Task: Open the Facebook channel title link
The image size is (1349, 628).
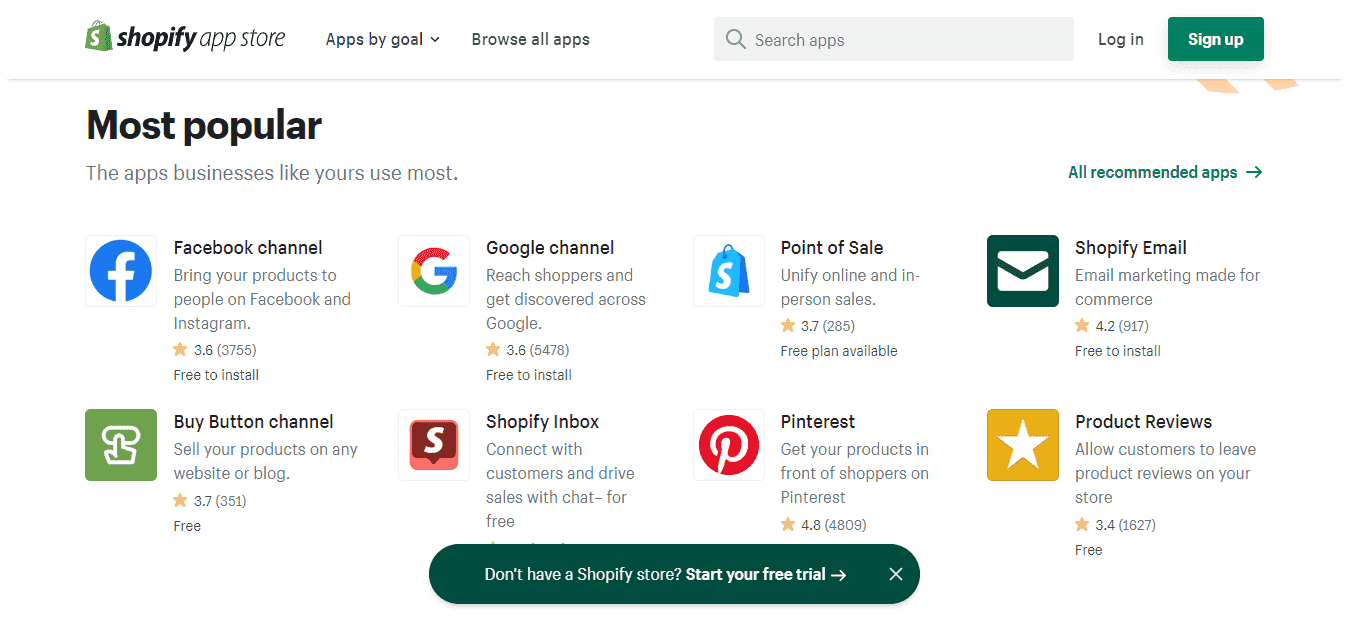Action: coord(248,248)
